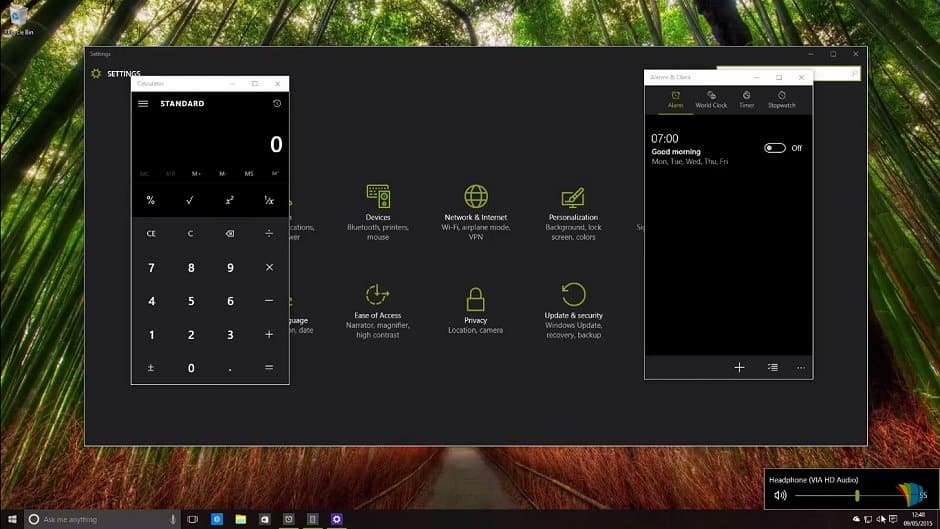Click the MS memory store button
This screenshot has width=940, height=529.
coord(249,174)
